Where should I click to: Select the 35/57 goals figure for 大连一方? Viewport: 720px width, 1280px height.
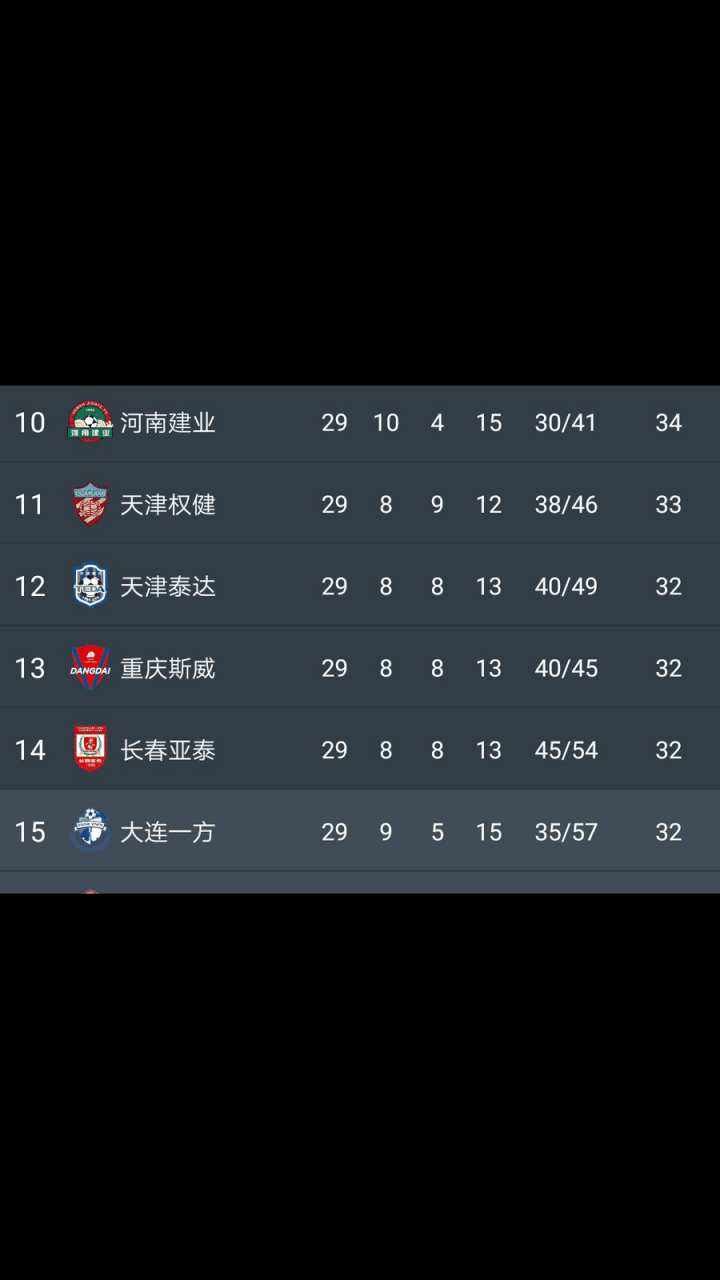(566, 832)
